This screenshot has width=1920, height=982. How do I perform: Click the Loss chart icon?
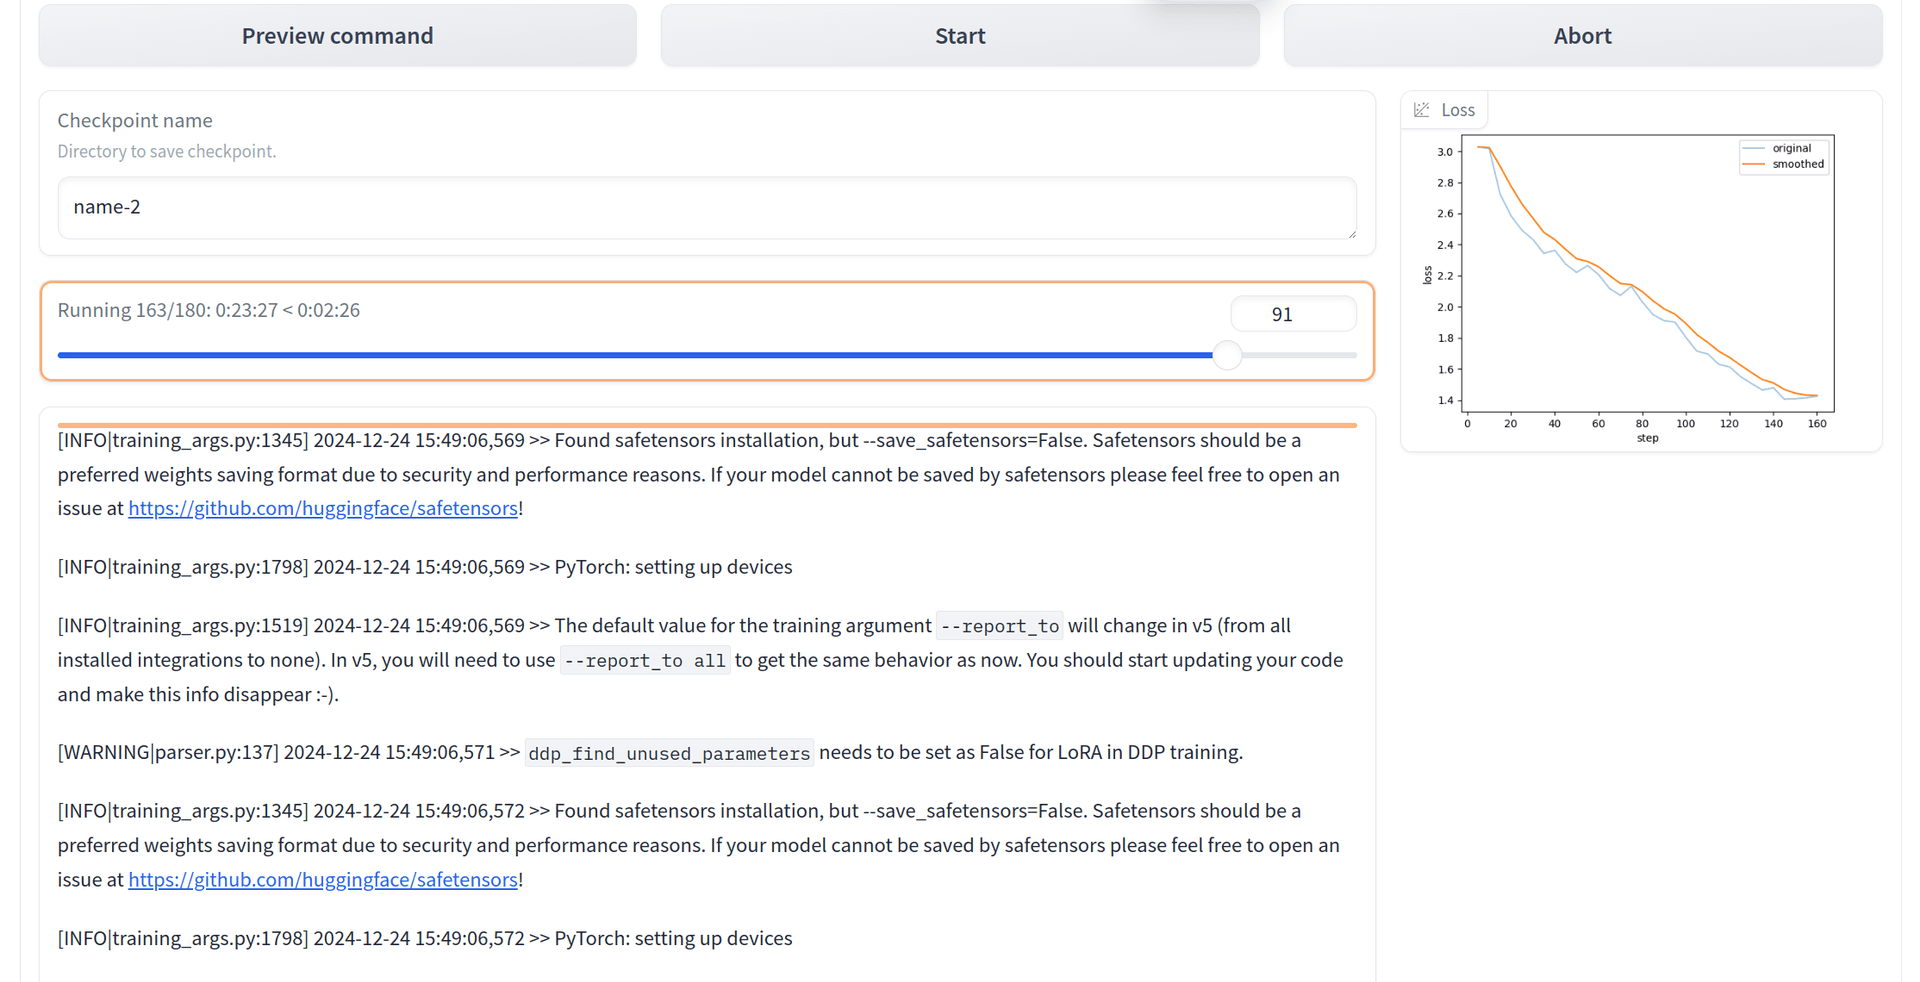(x=1421, y=110)
